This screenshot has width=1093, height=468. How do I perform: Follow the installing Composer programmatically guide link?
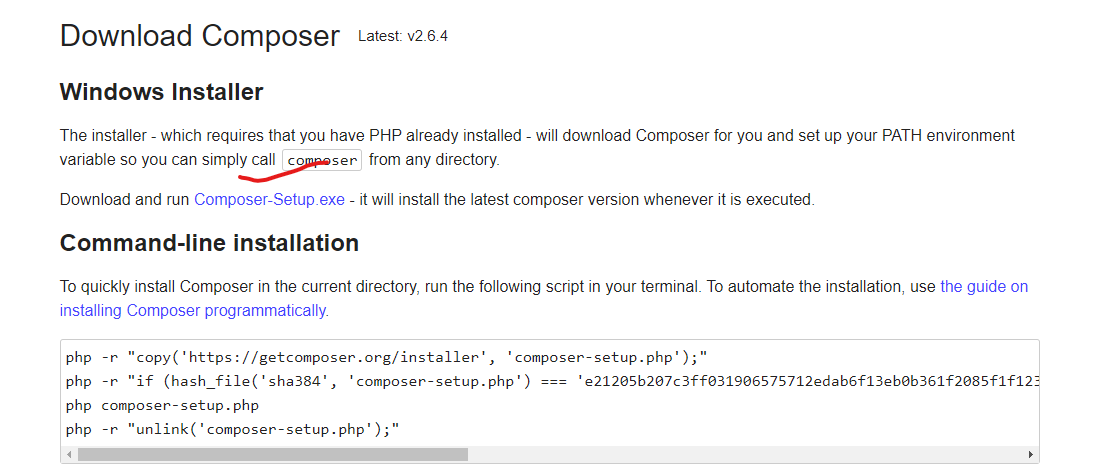click(544, 299)
